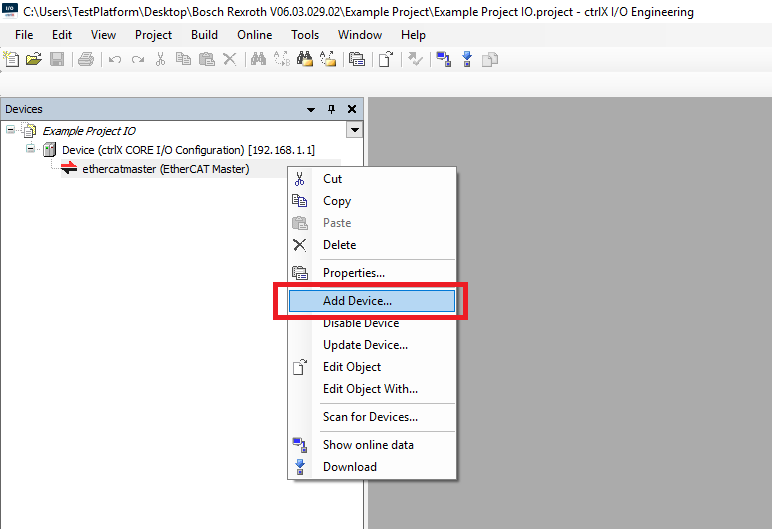
Task: Choose Show online data option
Action: click(367, 445)
